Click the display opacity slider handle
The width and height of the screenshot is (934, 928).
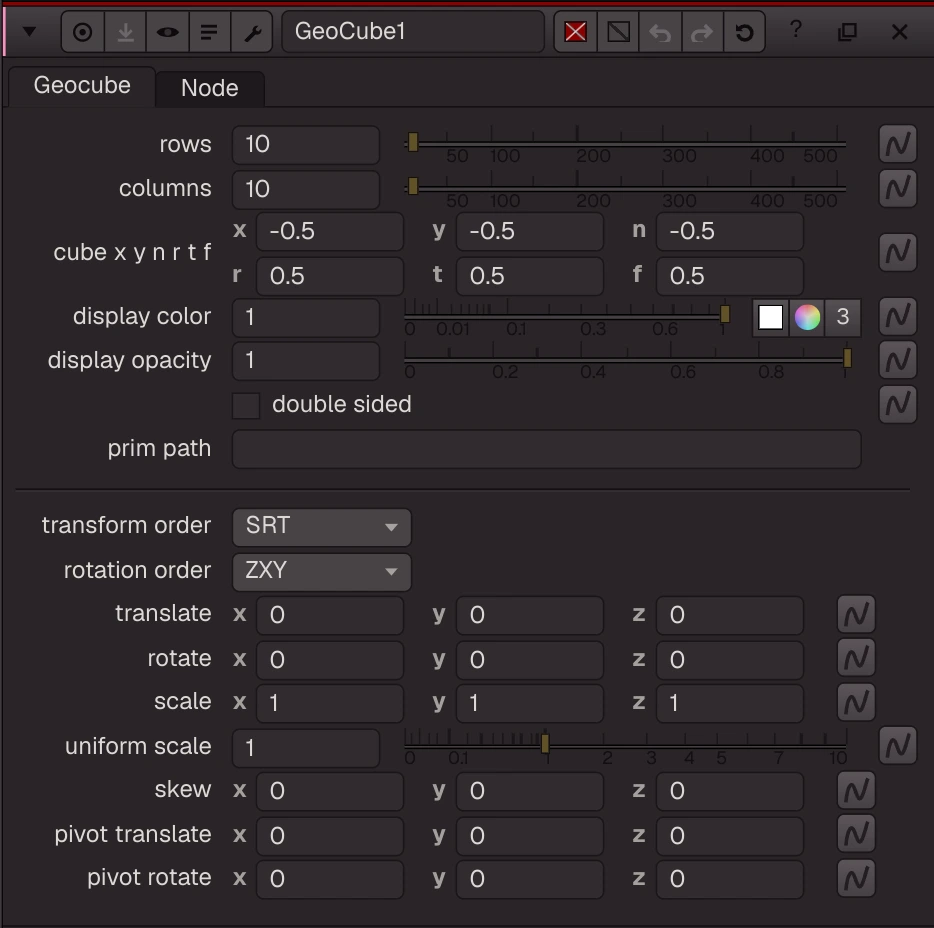point(847,359)
